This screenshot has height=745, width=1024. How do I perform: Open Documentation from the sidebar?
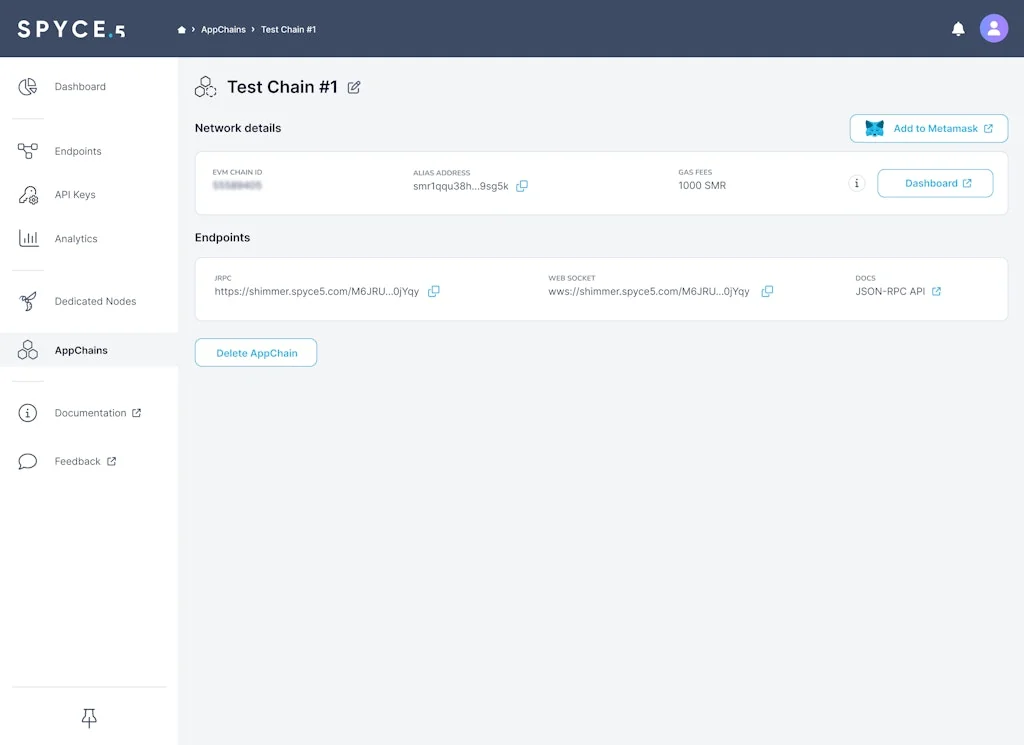tap(89, 413)
